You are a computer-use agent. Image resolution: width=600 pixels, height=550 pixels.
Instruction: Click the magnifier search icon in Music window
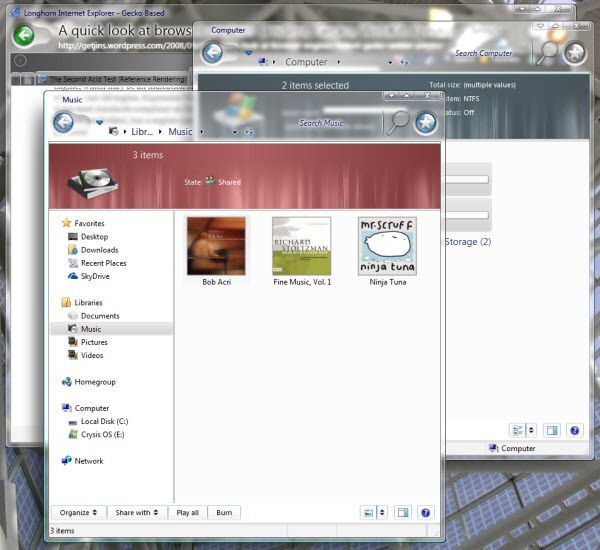(398, 122)
